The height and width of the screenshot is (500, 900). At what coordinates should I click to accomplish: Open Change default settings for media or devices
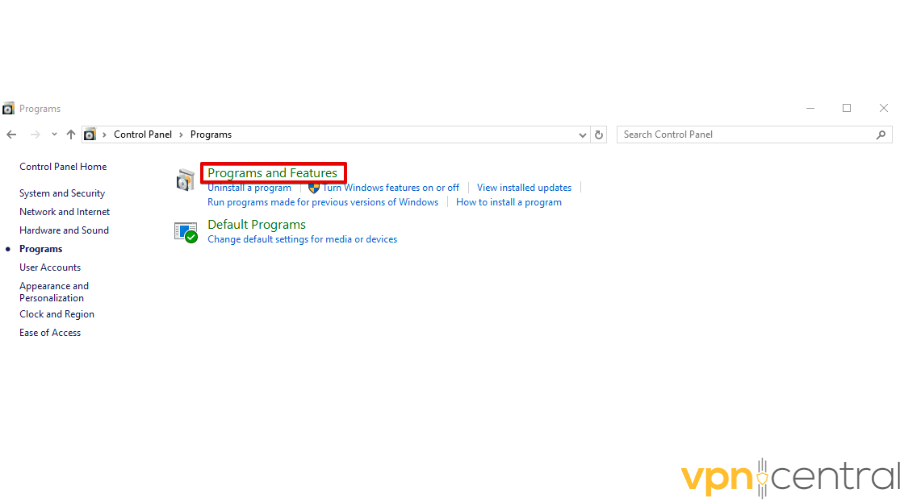click(x=302, y=240)
